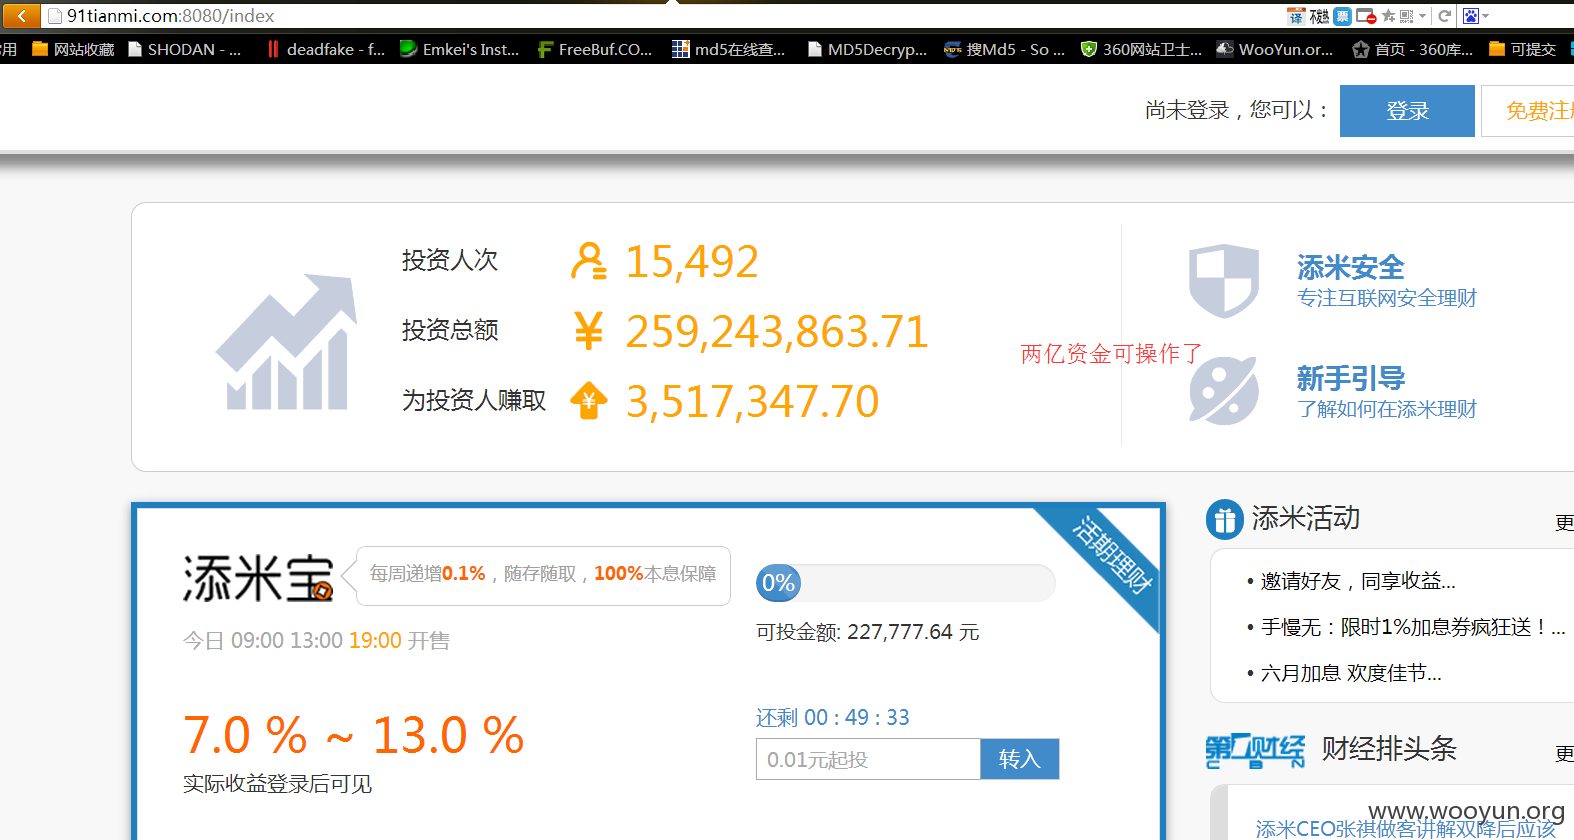This screenshot has height=840, width=1574.
Task: Open 六月加息 欢度佳节 activity link
Action: [x=1351, y=673]
